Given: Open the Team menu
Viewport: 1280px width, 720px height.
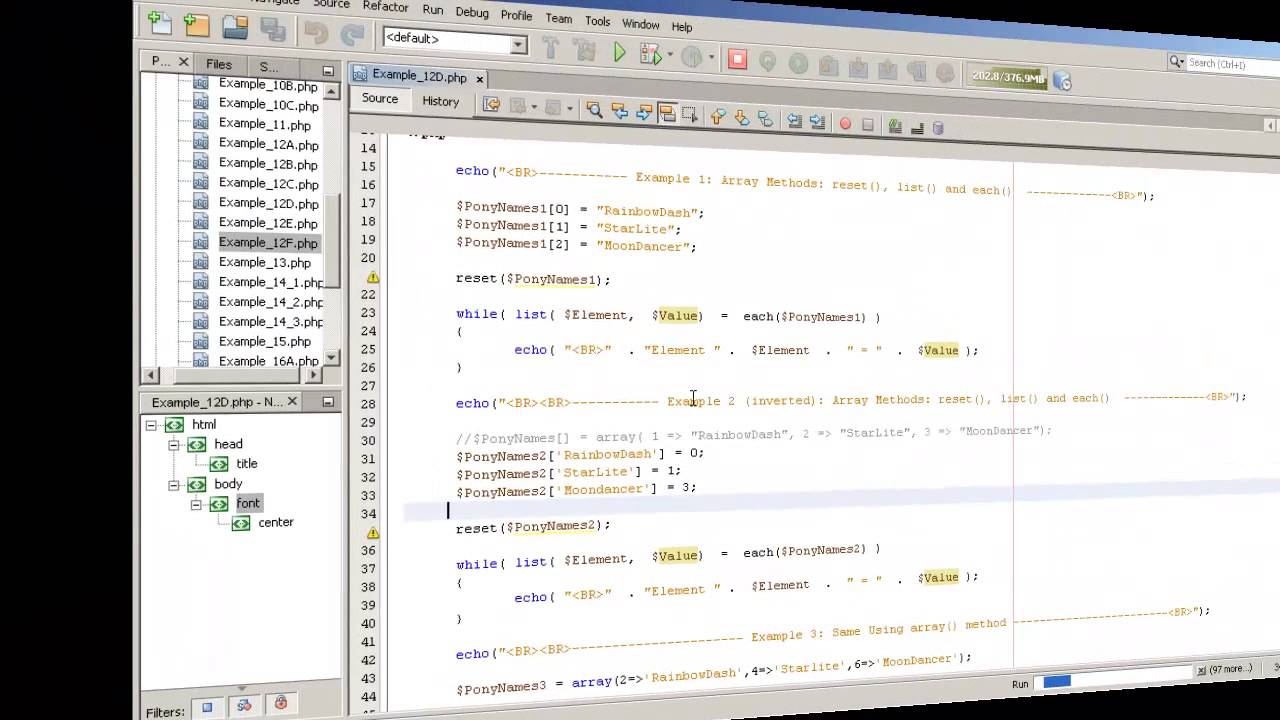Looking at the screenshot, I should point(559,19).
